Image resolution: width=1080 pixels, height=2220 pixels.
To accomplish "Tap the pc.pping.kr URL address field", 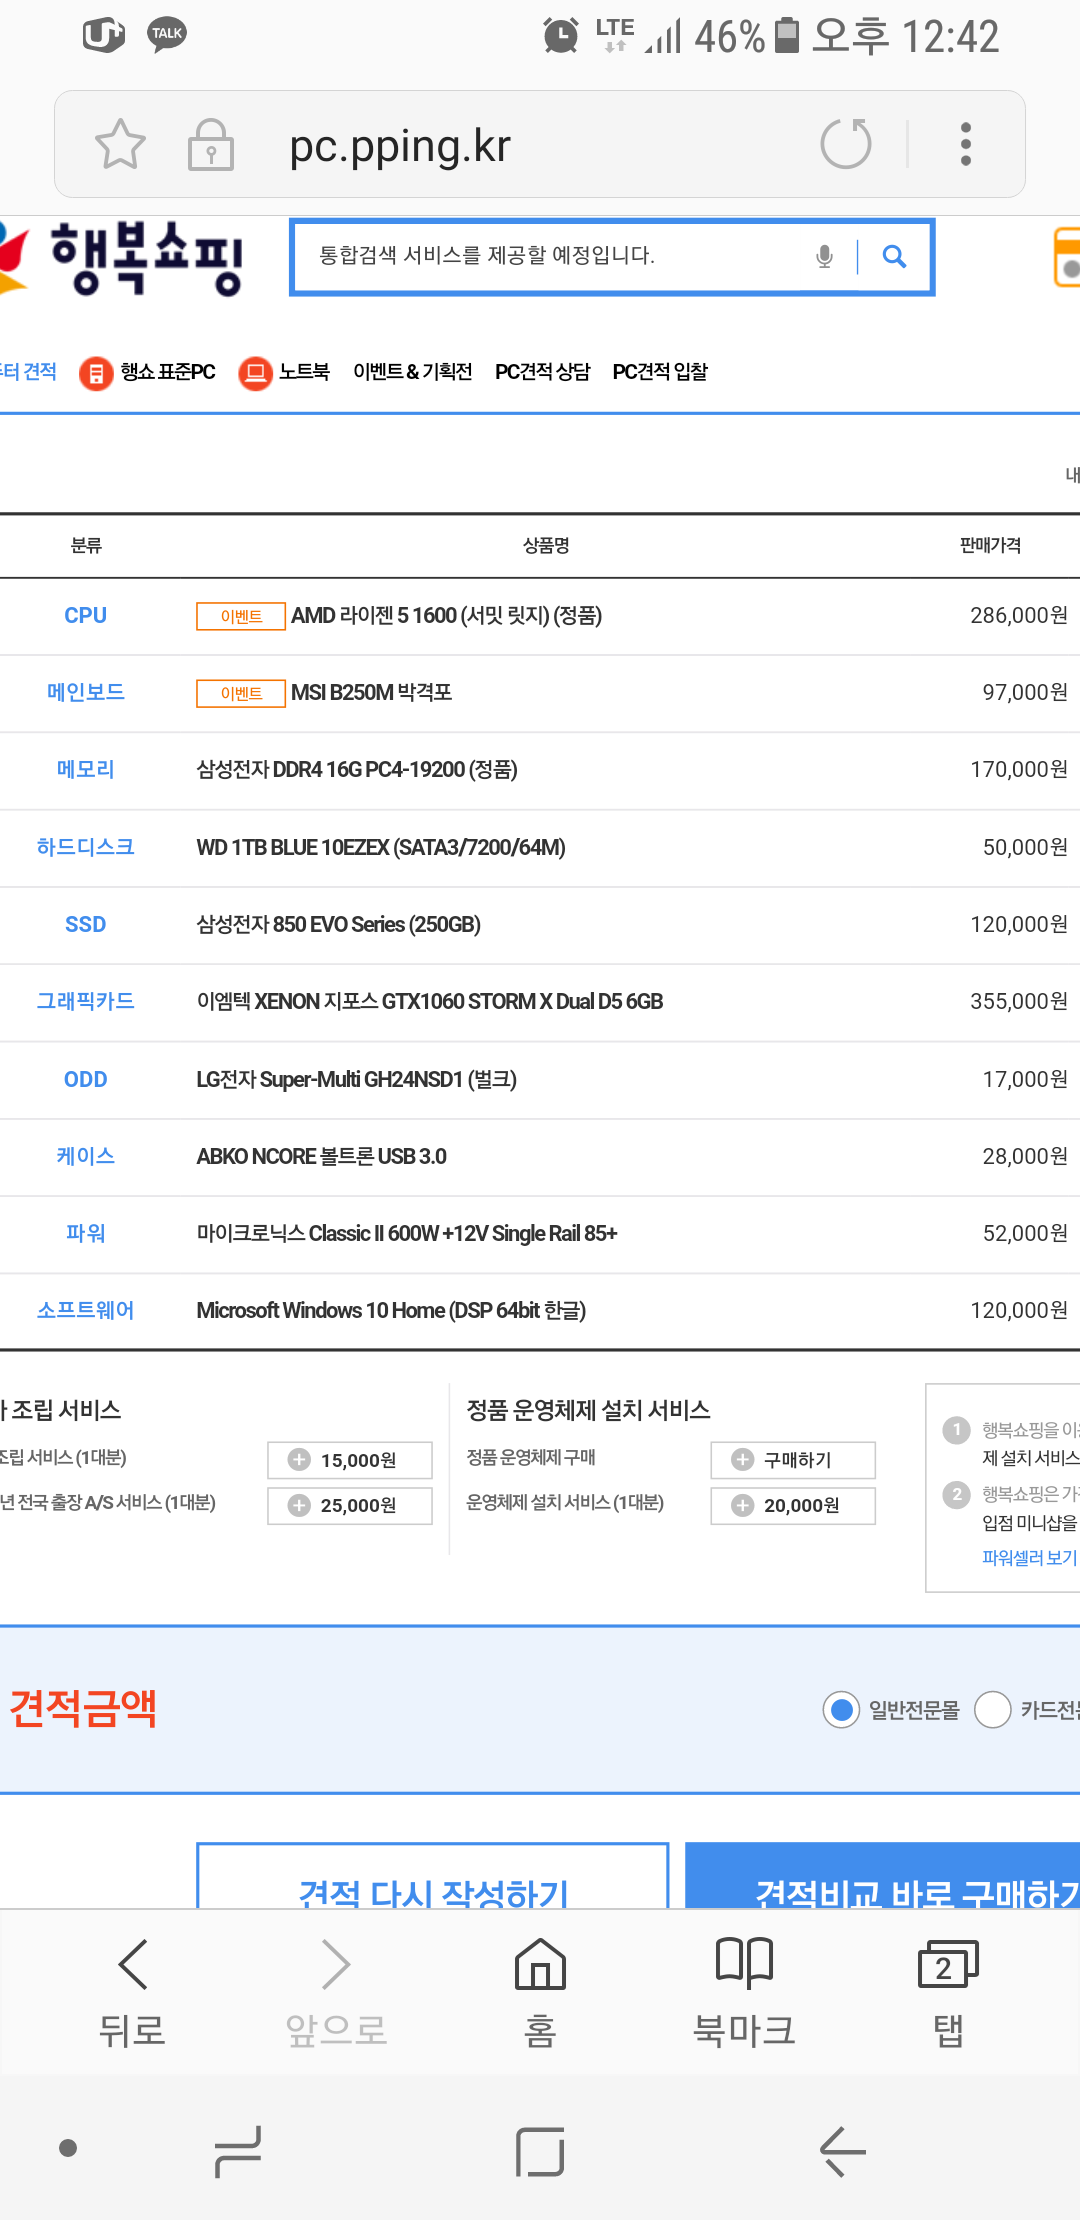I will pos(400,145).
